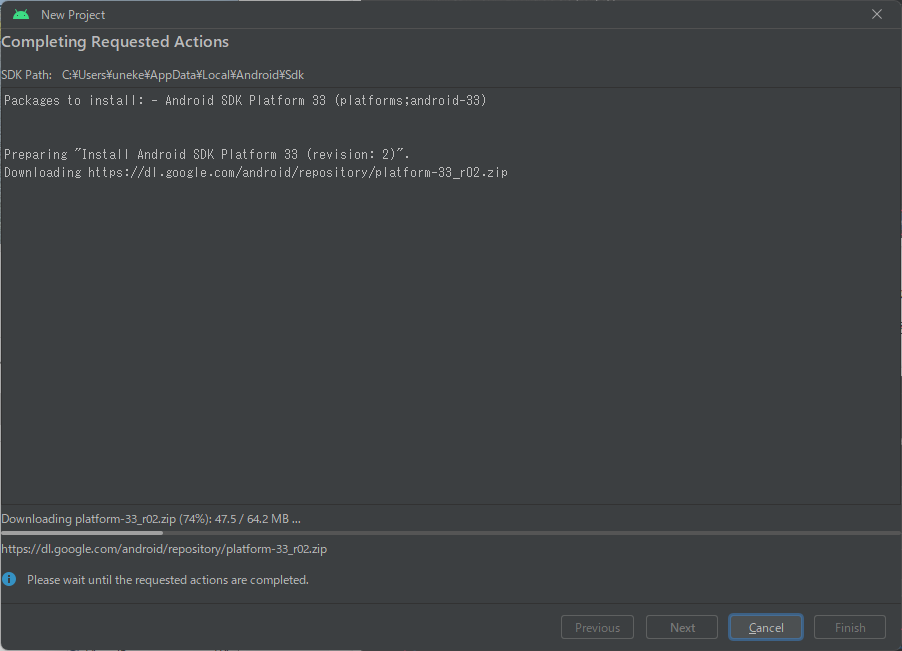The image size is (902, 651).
Task: Click the Android Studio logo in title bar
Action: click(21, 14)
